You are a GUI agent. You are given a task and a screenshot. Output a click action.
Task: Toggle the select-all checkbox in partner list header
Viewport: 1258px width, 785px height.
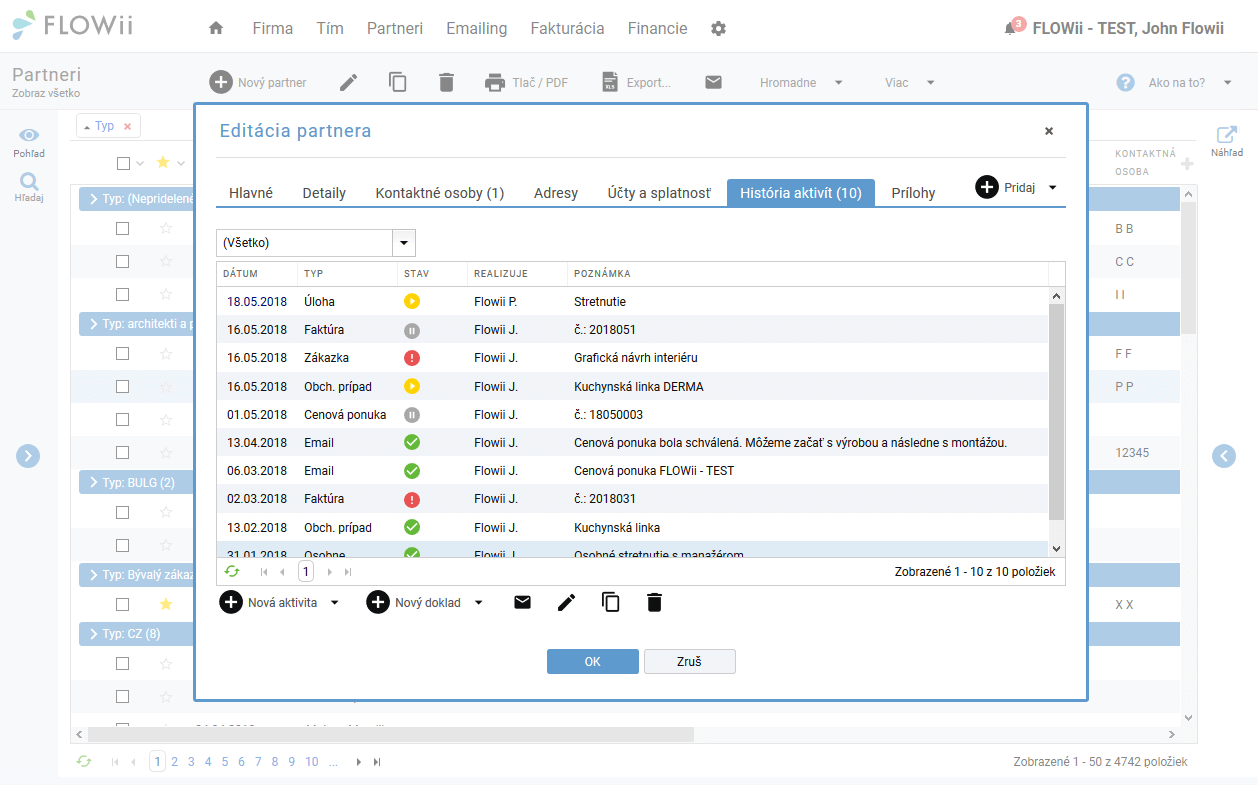click(x=123, y=163)
